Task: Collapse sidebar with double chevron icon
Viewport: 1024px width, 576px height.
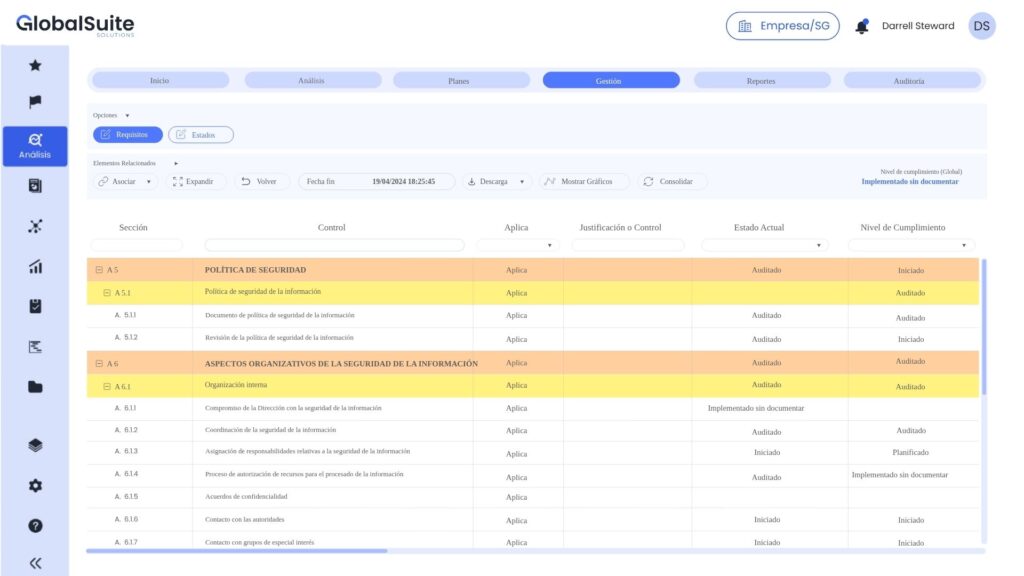Action: 35,563
